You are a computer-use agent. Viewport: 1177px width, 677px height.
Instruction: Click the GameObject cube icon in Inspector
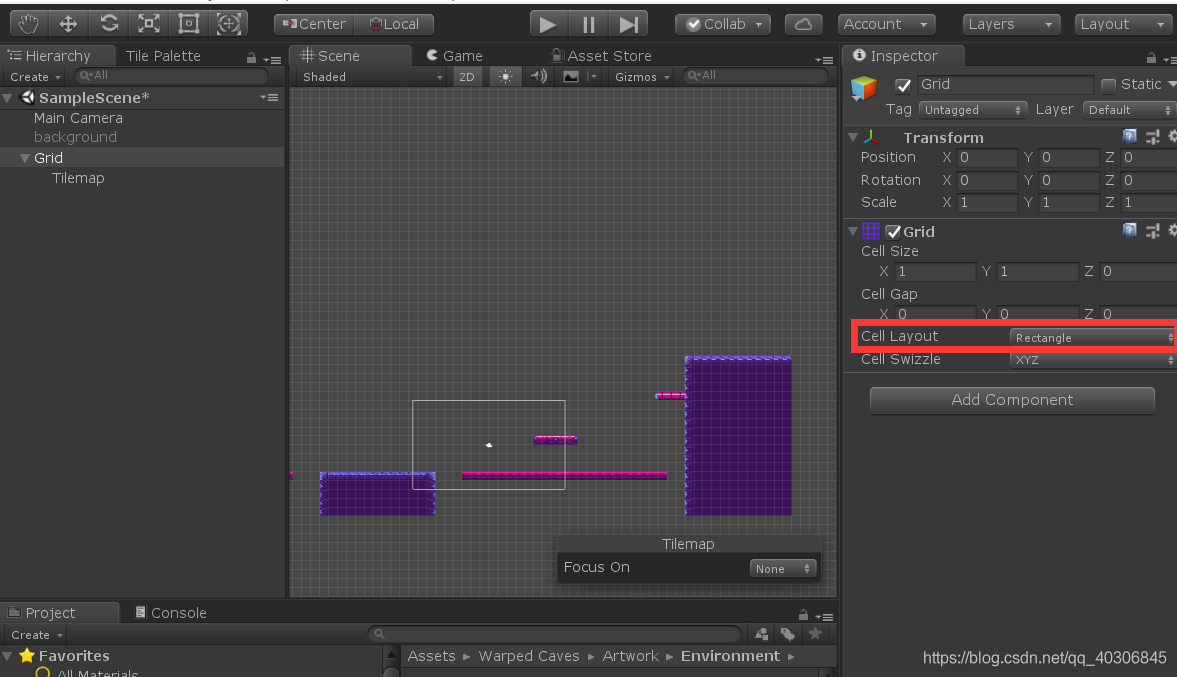[864, 88]
